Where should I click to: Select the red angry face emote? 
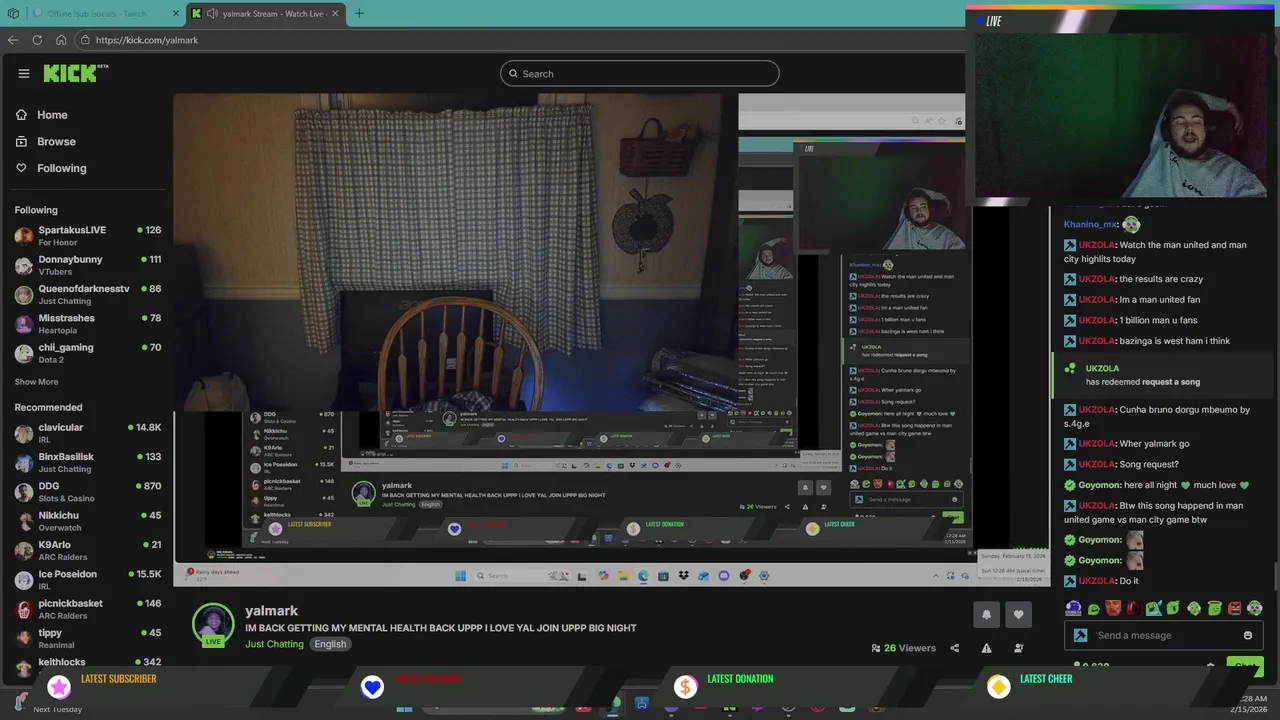click(1234, 608)
